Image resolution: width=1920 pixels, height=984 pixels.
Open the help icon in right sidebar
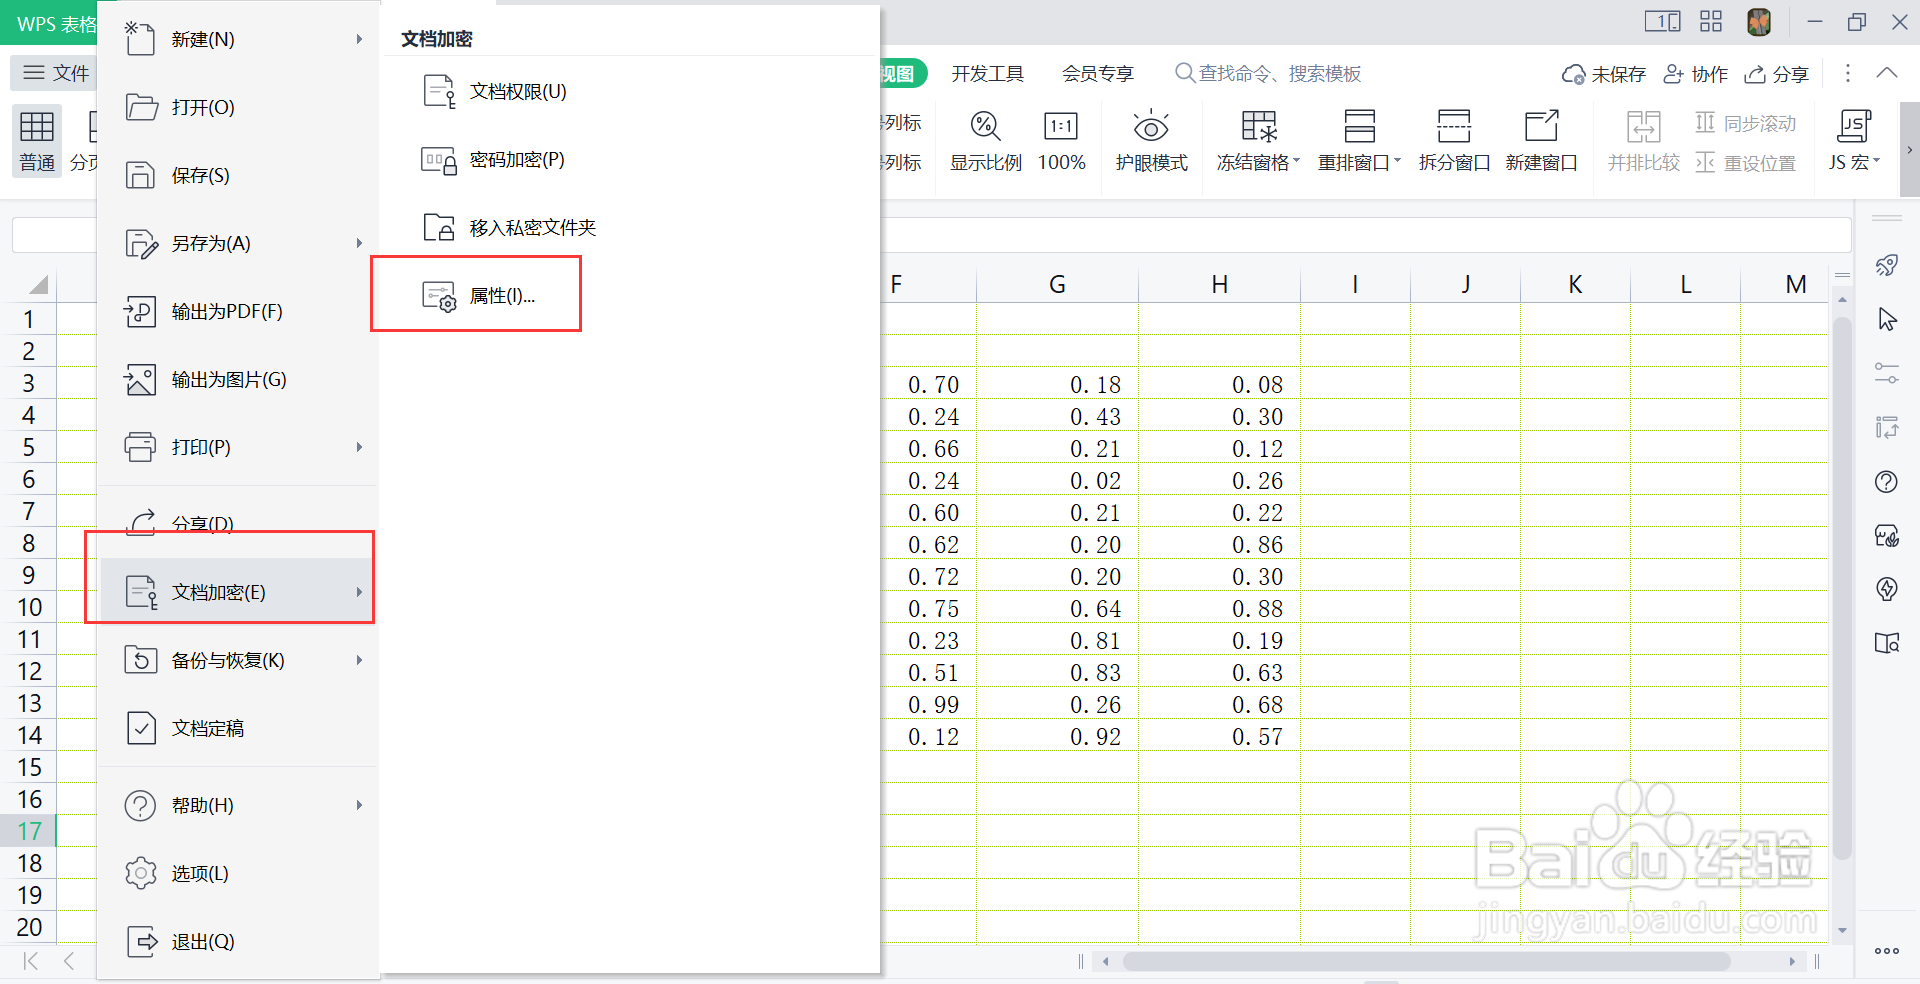tap(1888, 481)
